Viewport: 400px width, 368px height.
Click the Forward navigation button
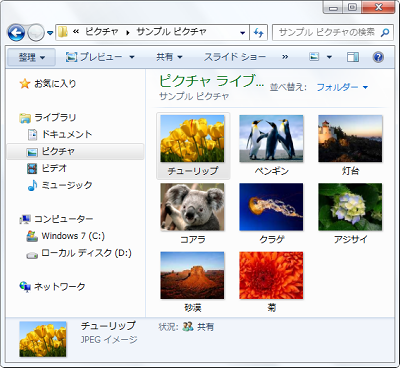point(36,33)
